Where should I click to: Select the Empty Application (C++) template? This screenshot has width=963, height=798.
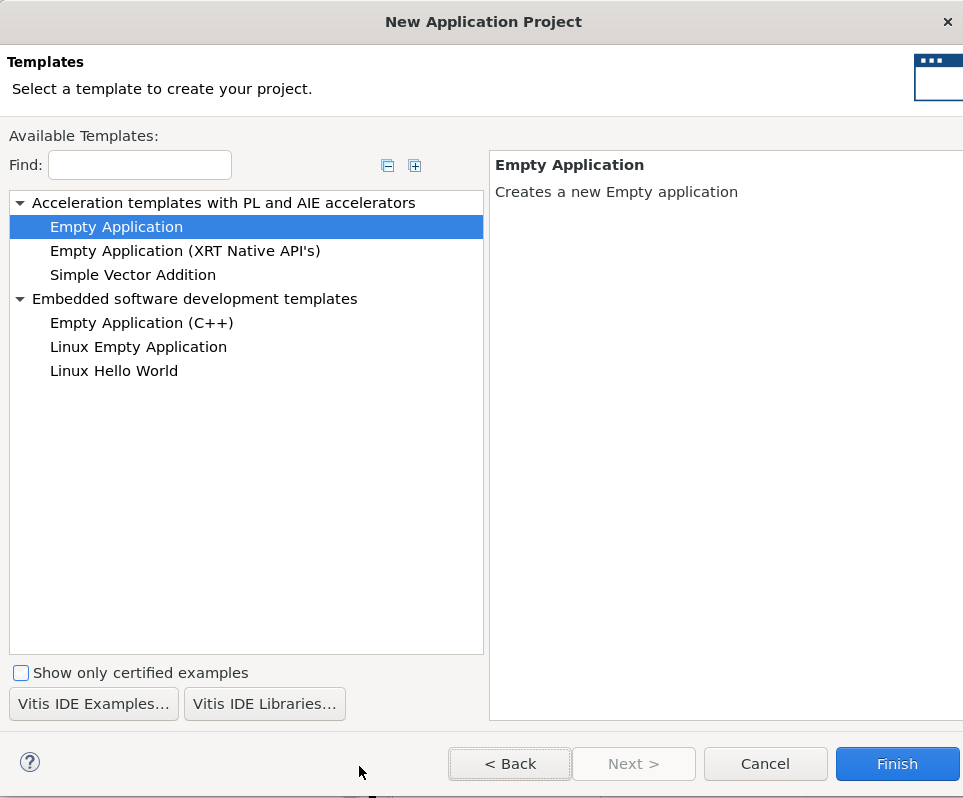(141, 323)
